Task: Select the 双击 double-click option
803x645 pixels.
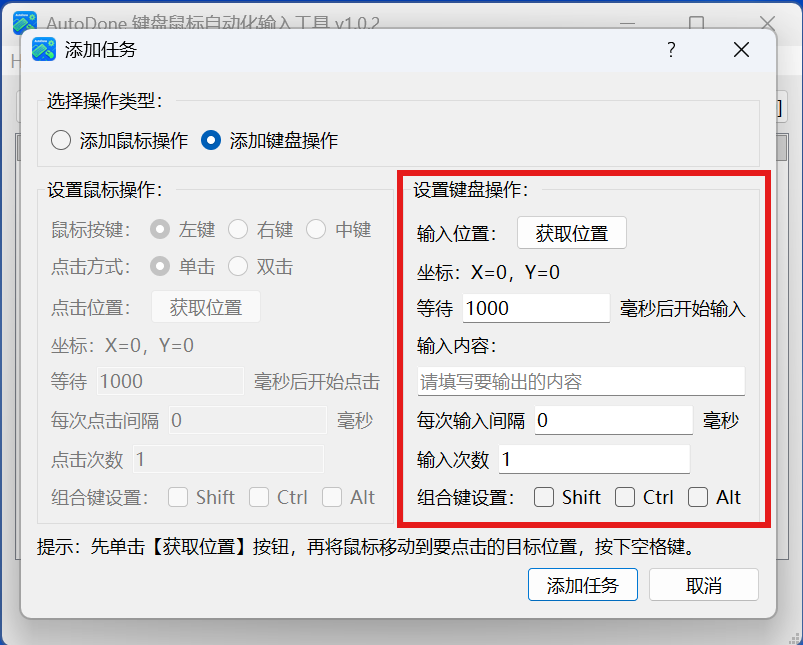Action: [x=237, y=267]
